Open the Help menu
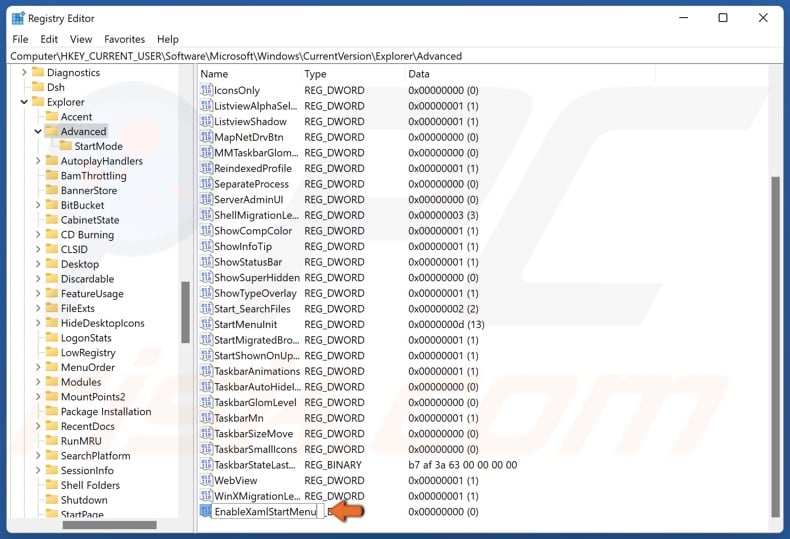Viewport: 790px width, 539px height. (168, 39)
